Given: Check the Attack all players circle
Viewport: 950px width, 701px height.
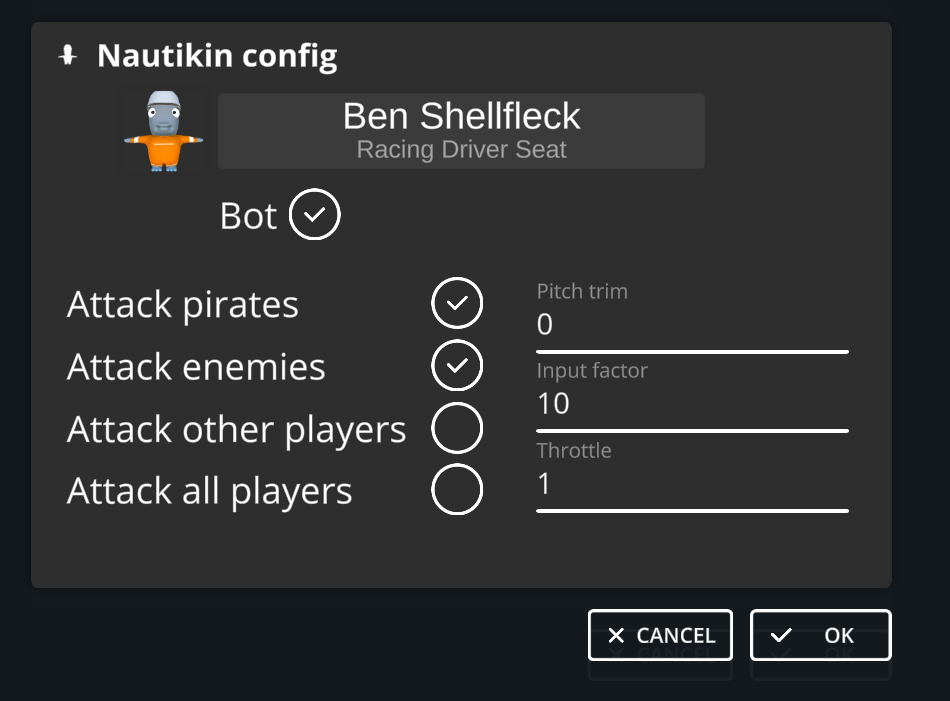Looking at the screenshot, I should click(x=457, y=491).
